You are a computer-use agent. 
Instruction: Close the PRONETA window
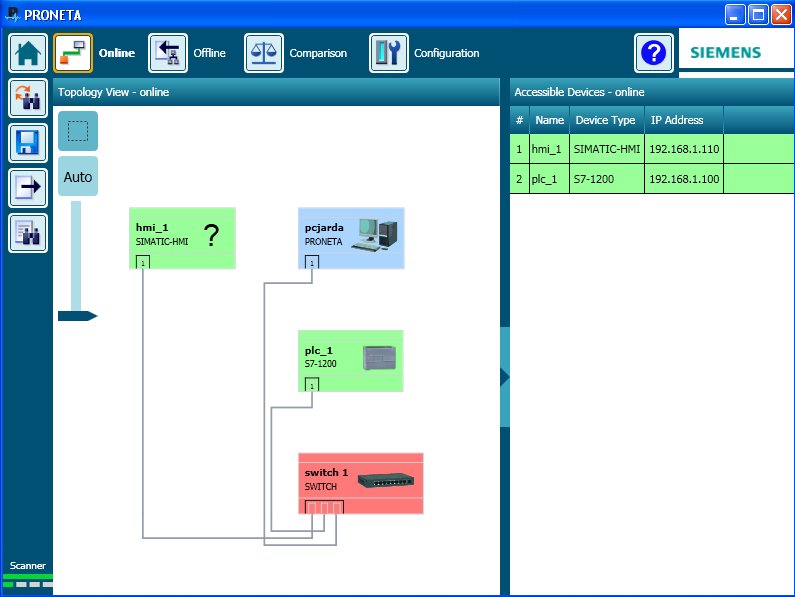click(x=781, y=15)
